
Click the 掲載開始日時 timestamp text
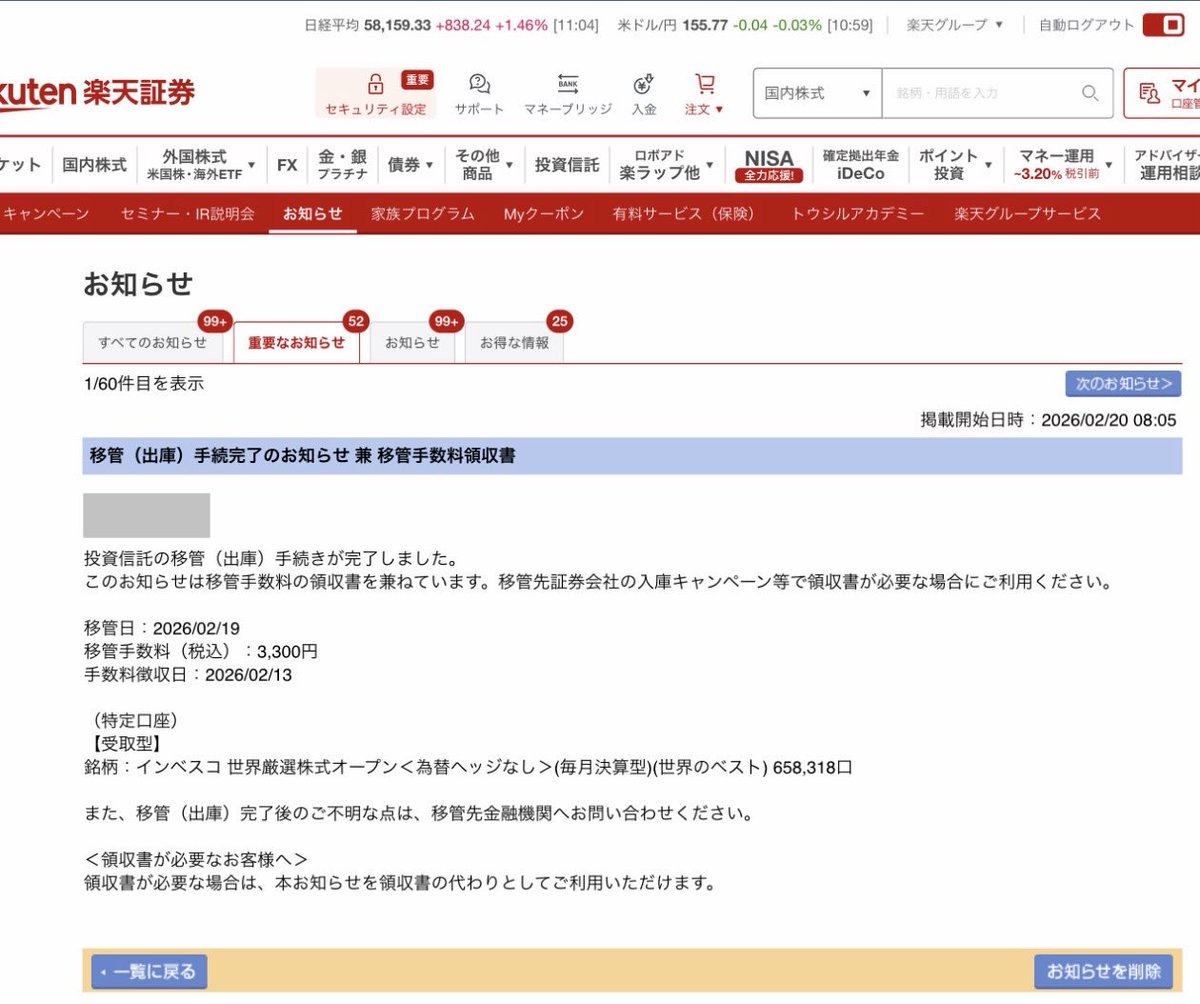1048,420
